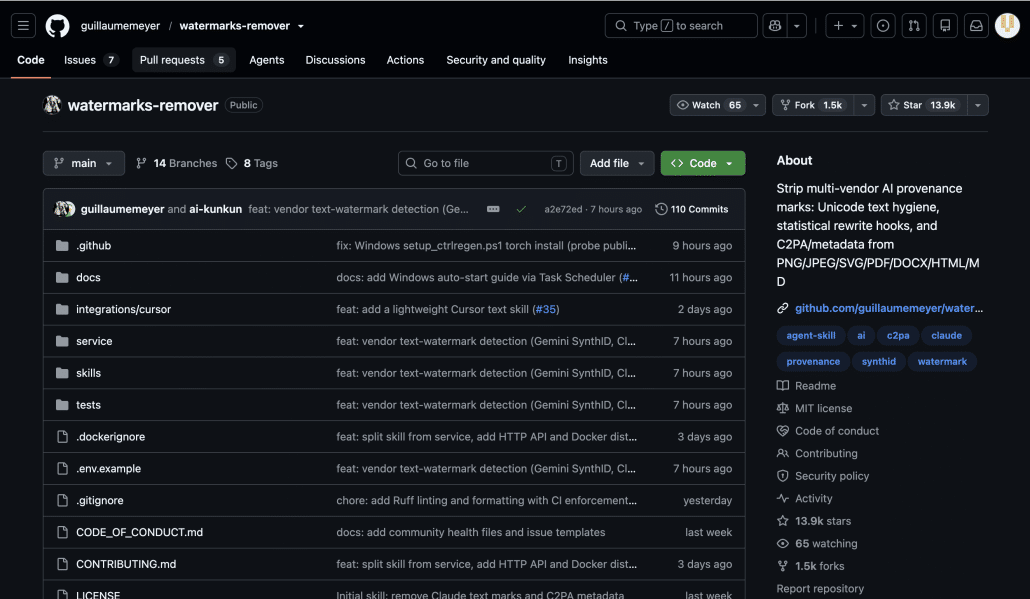
Task: Switch to the Code tab
Action: [31, 60]
